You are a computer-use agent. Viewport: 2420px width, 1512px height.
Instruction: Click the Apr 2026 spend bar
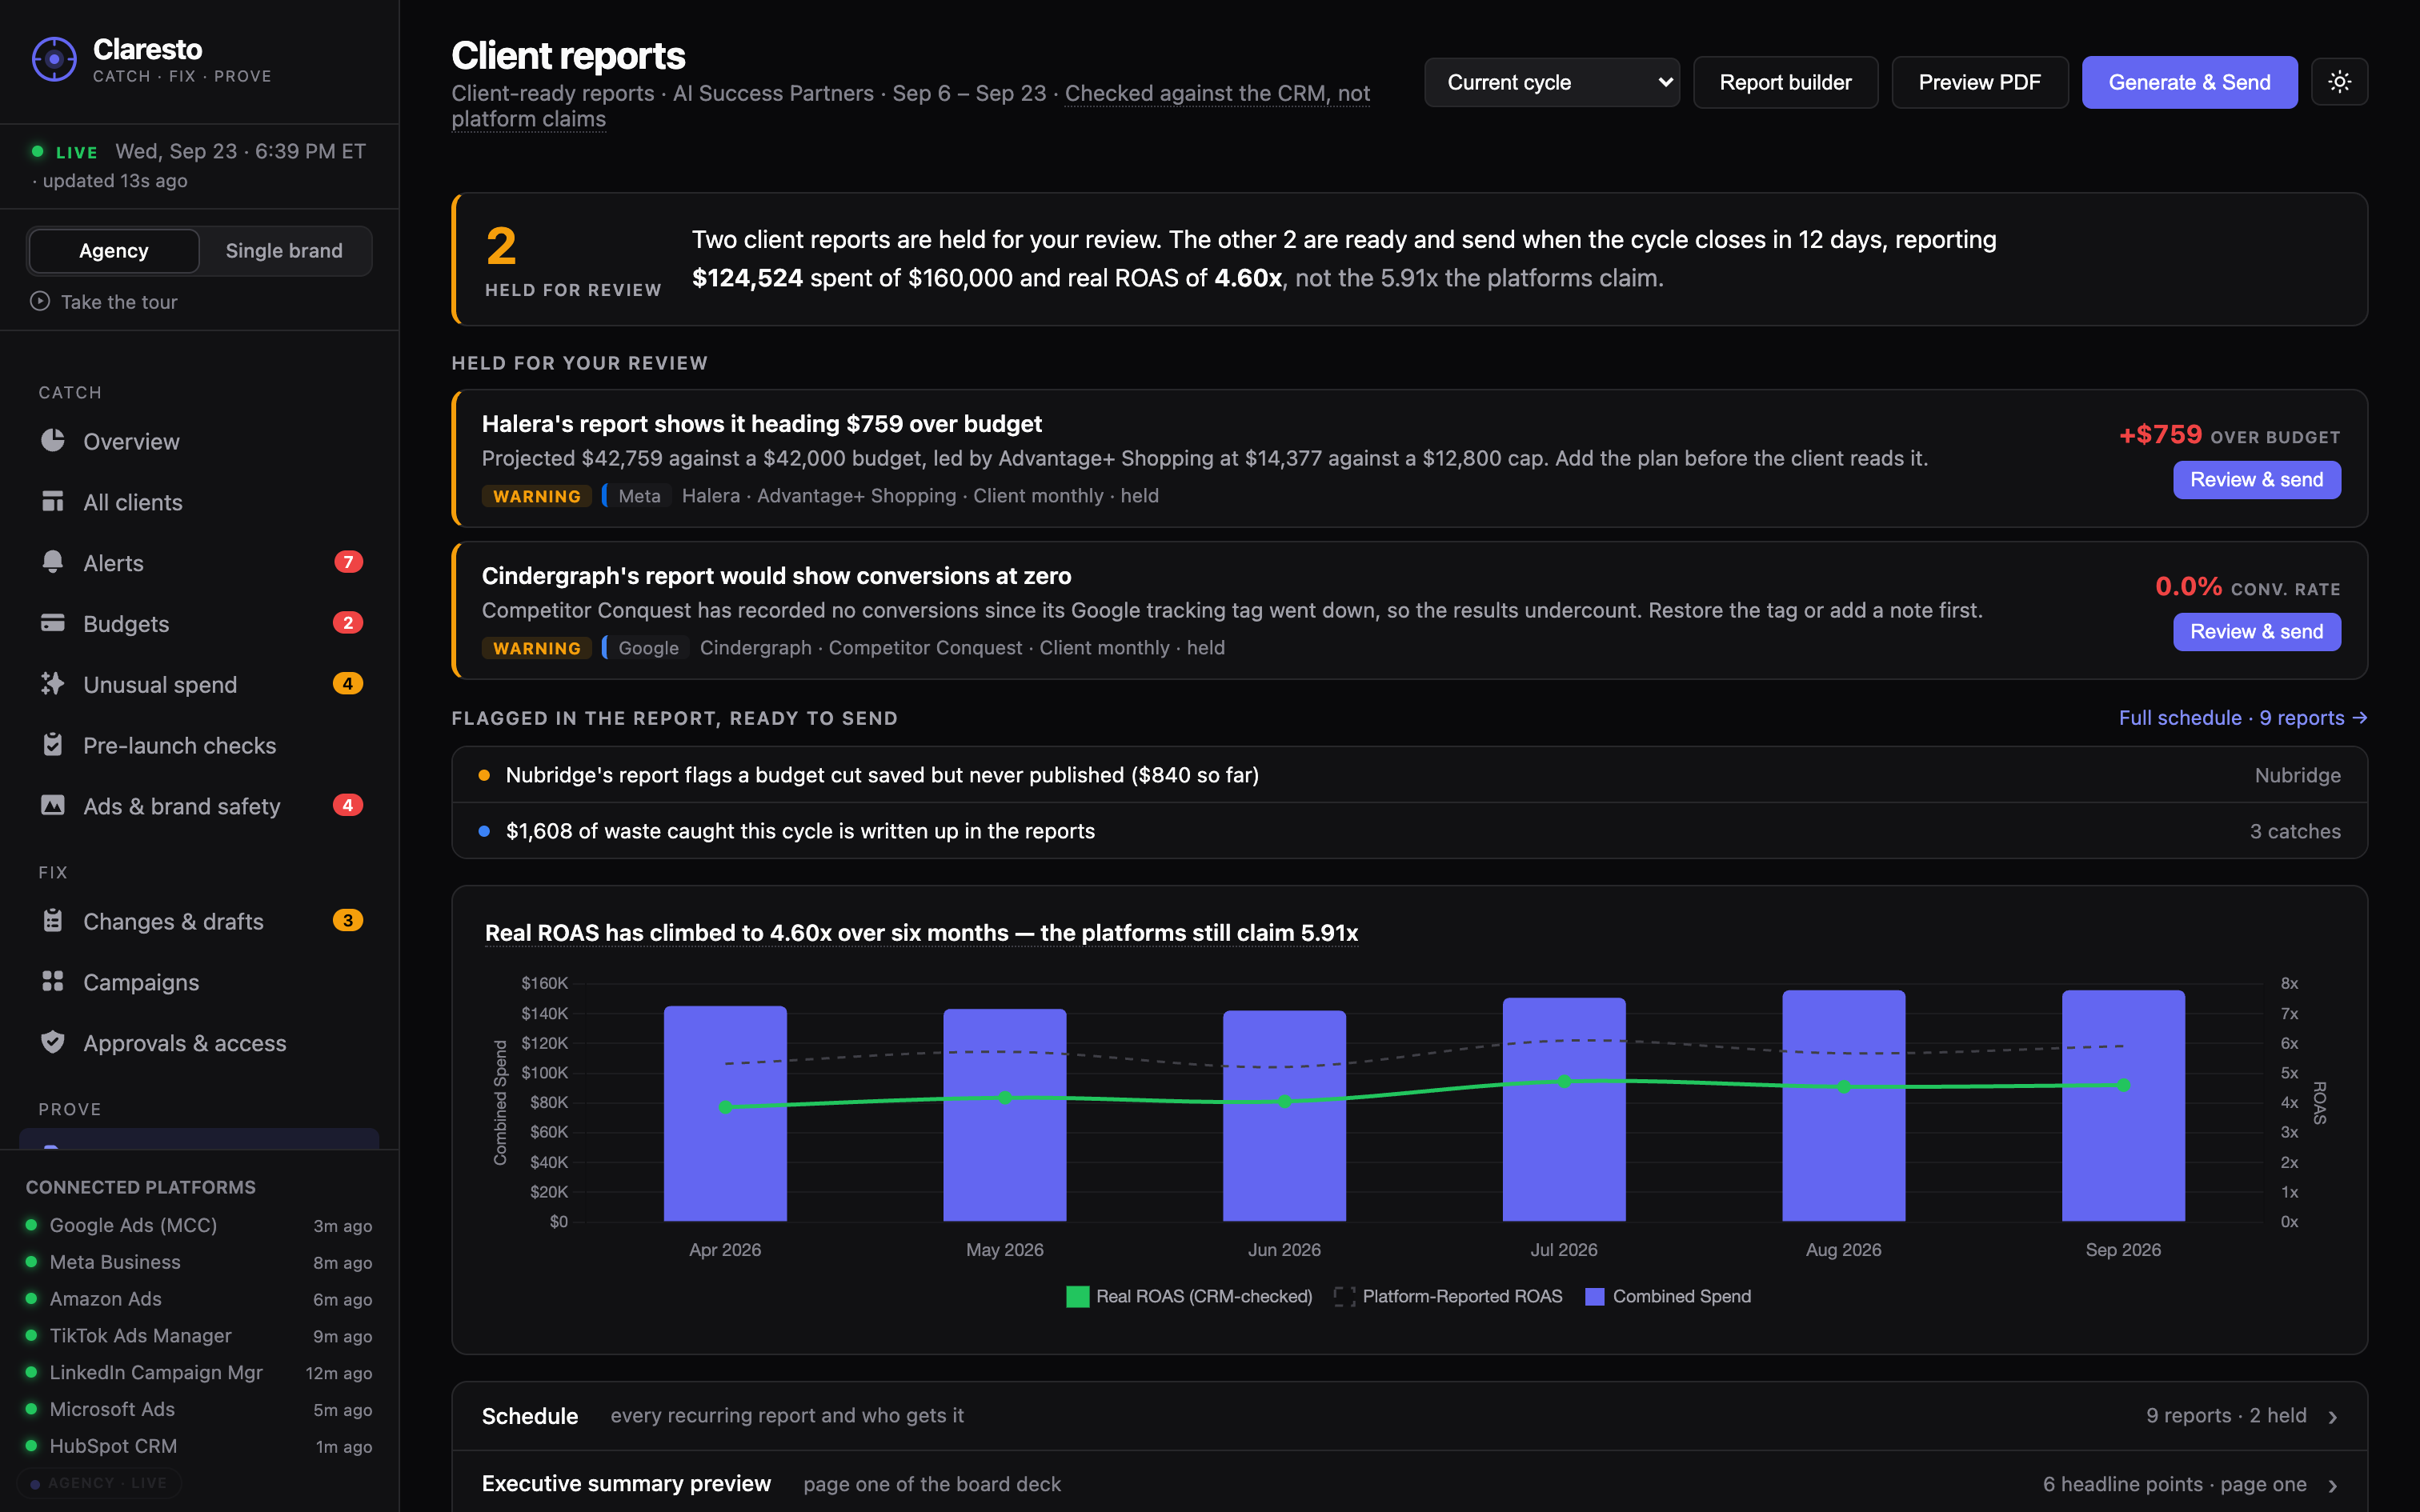725,1114
